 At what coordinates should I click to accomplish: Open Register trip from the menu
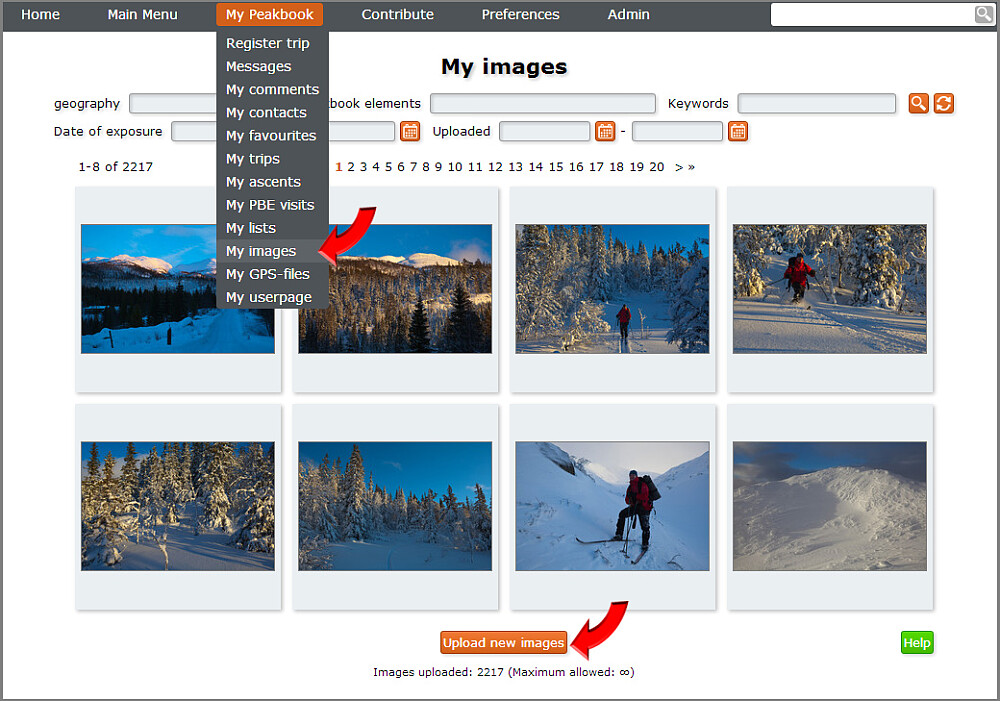[x=267, y=43]
